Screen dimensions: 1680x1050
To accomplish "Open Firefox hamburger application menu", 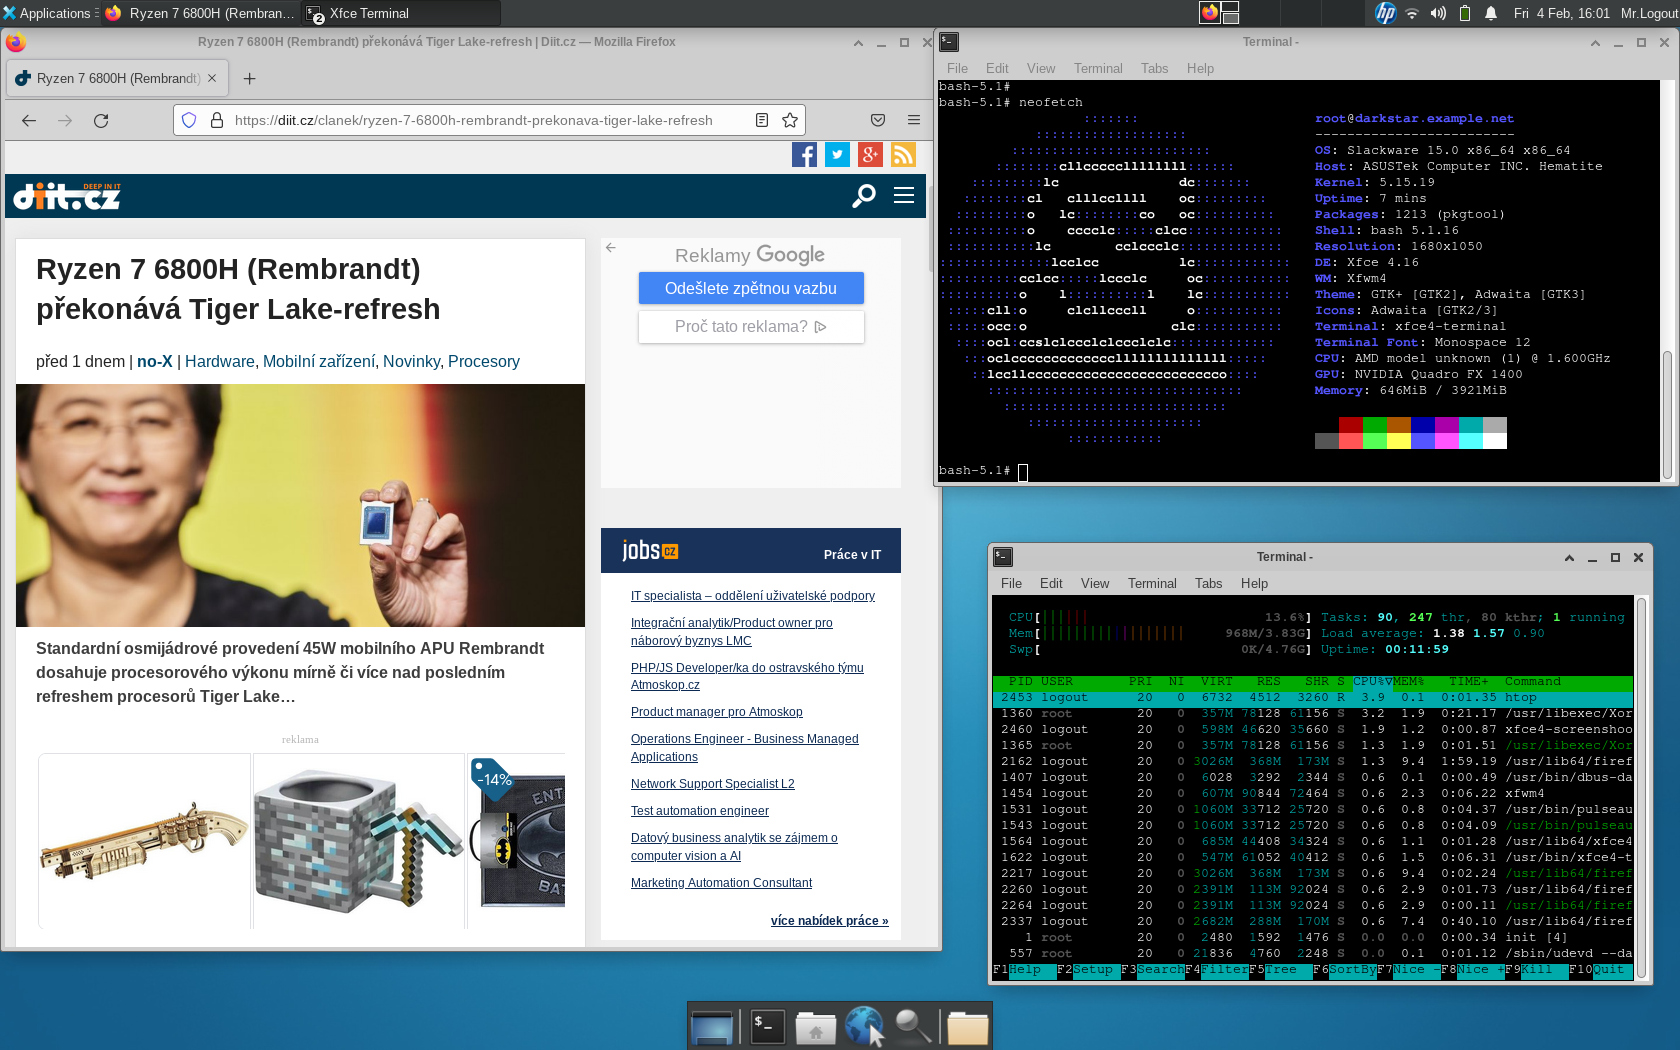I will tap(914, 120).
